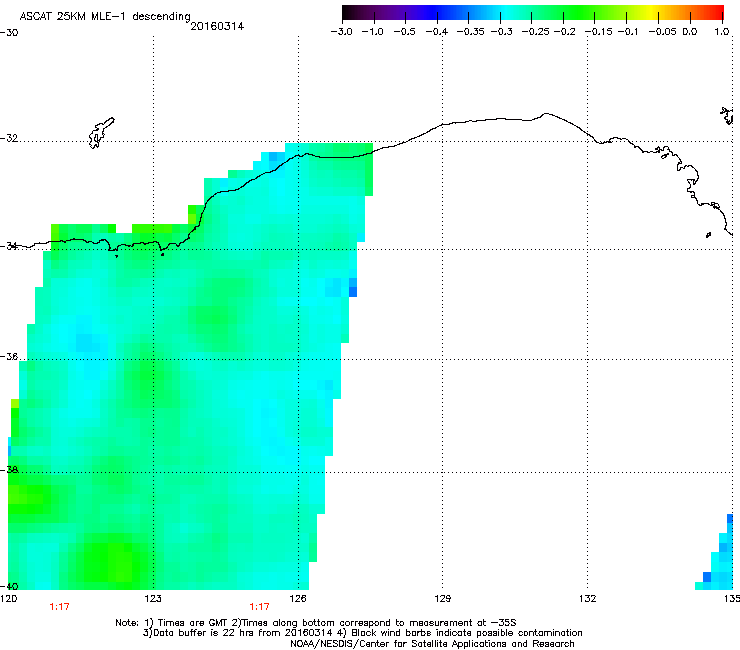
Task: Click the red '1:17' time nearest longitude 120
Action: point(59,607)
